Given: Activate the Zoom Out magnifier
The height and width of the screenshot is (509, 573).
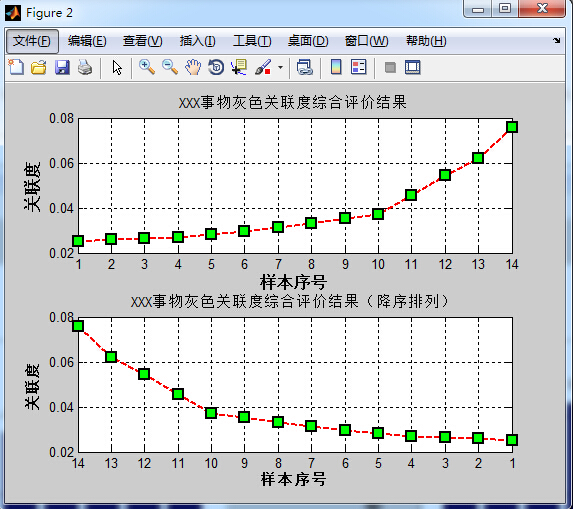Looking at the screenshot, I should click(x=170, y=68).
